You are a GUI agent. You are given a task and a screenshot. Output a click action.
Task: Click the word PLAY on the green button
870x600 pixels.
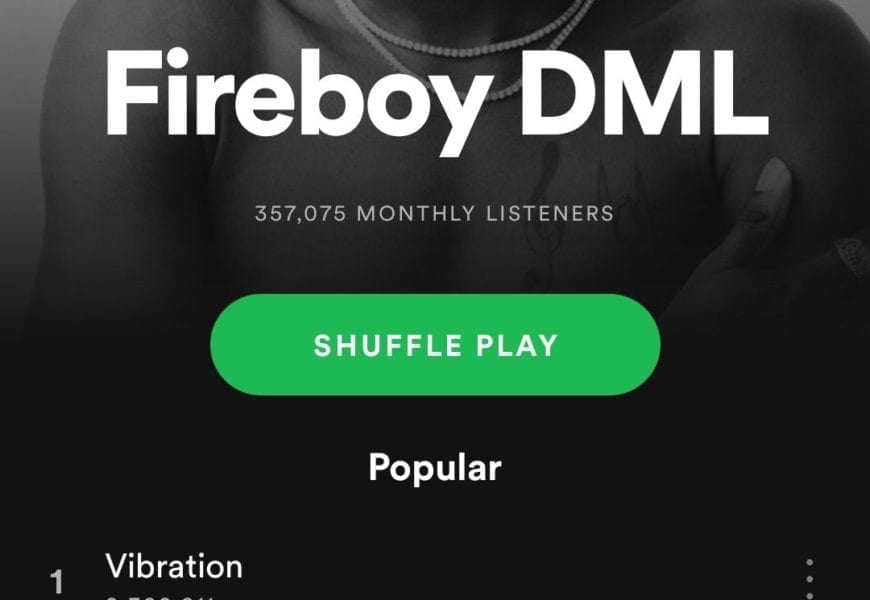pyautogui.click(x=517, y=345)
